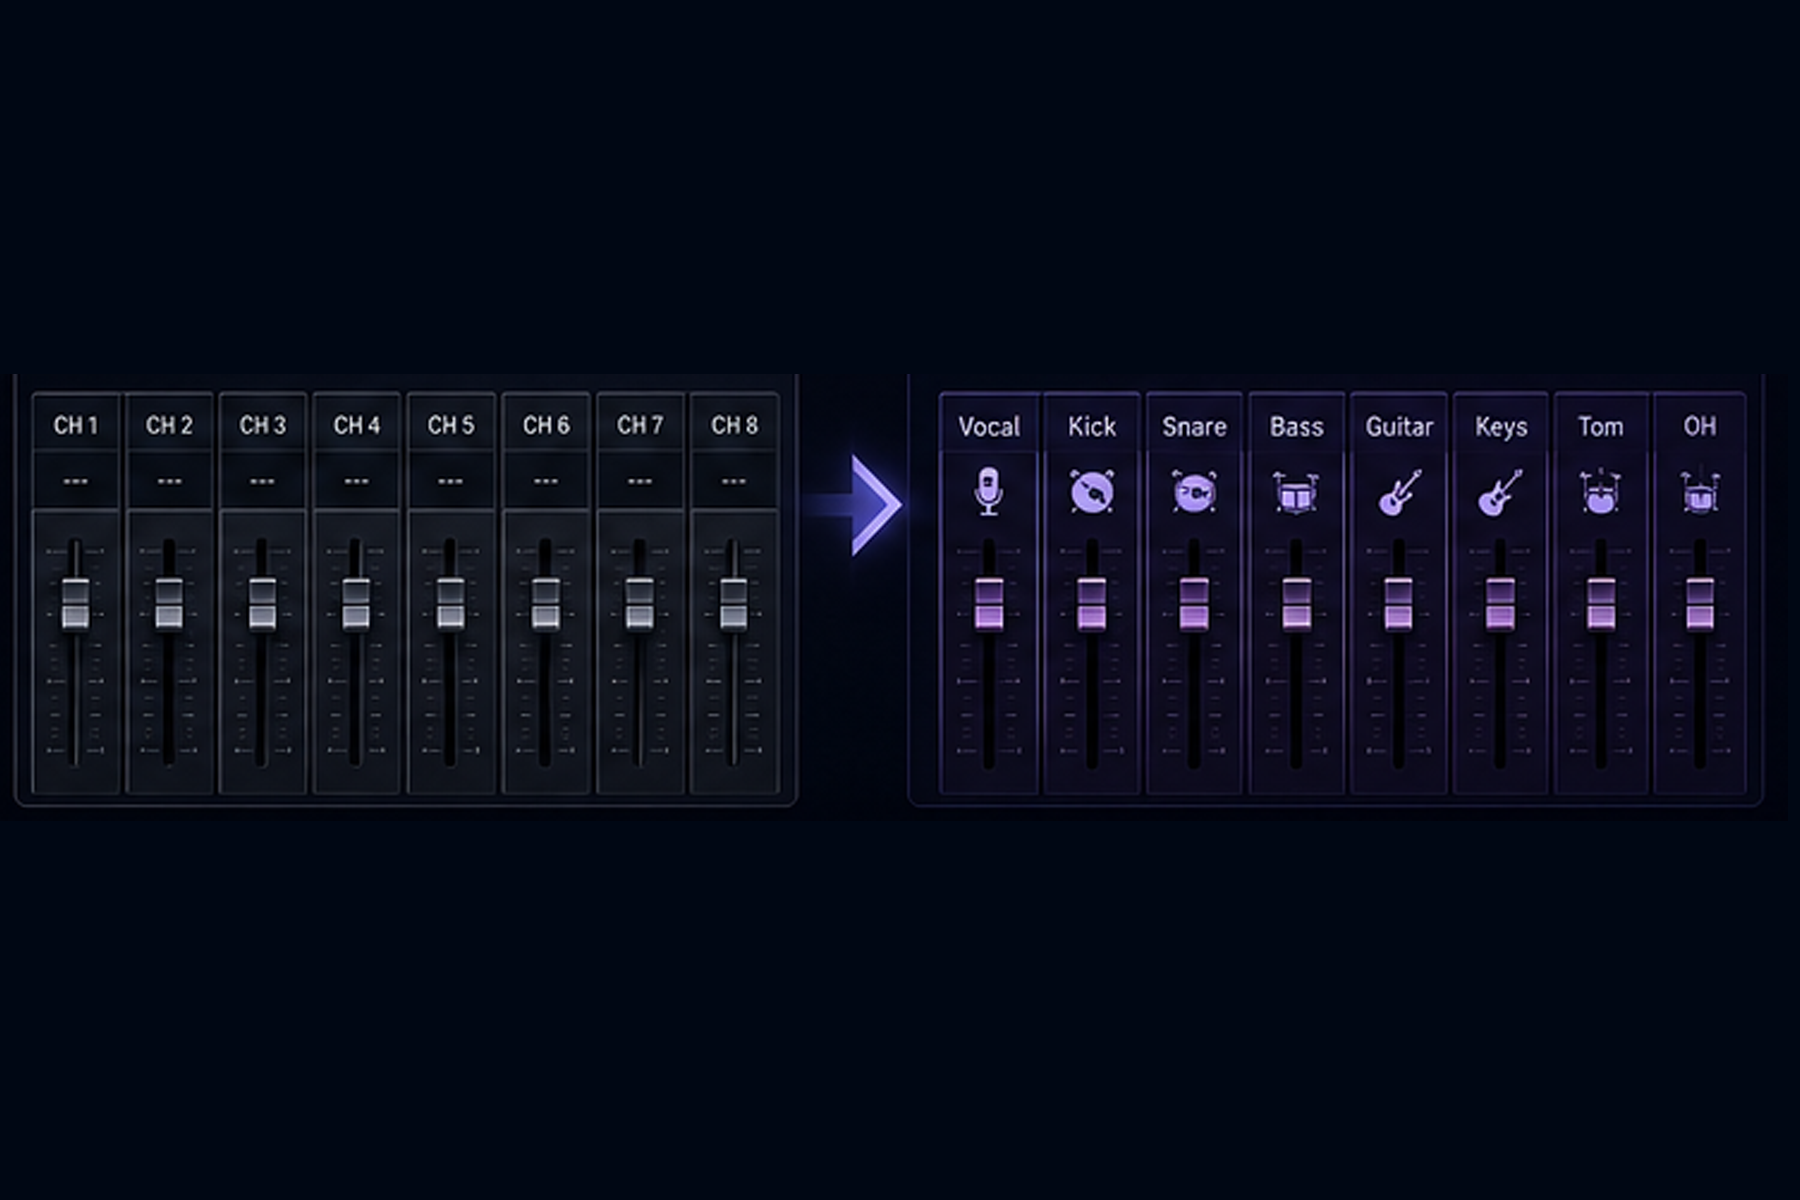The width and height of the screenshot is (1800, 1200).
Task: Click the OH overhead drum kit icon
Action: pos(1699,492)
